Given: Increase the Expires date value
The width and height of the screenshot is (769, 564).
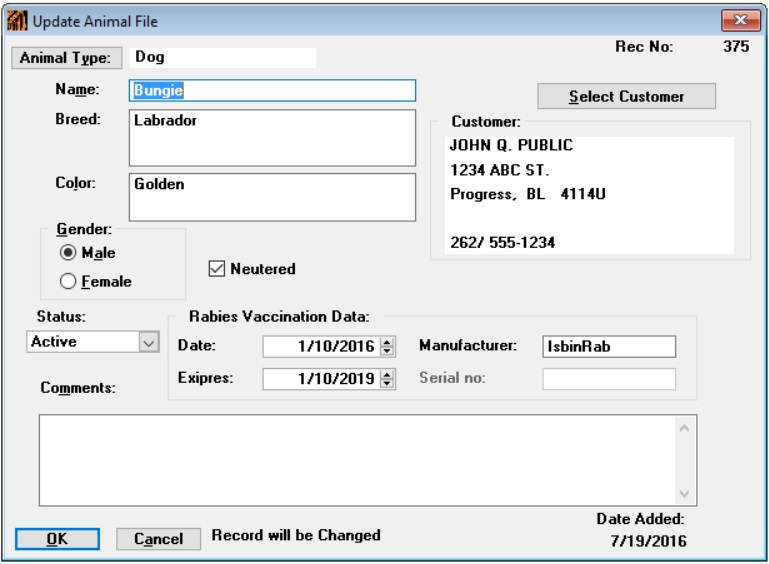Looking at the screenshot, I should (x=389, y=374).
